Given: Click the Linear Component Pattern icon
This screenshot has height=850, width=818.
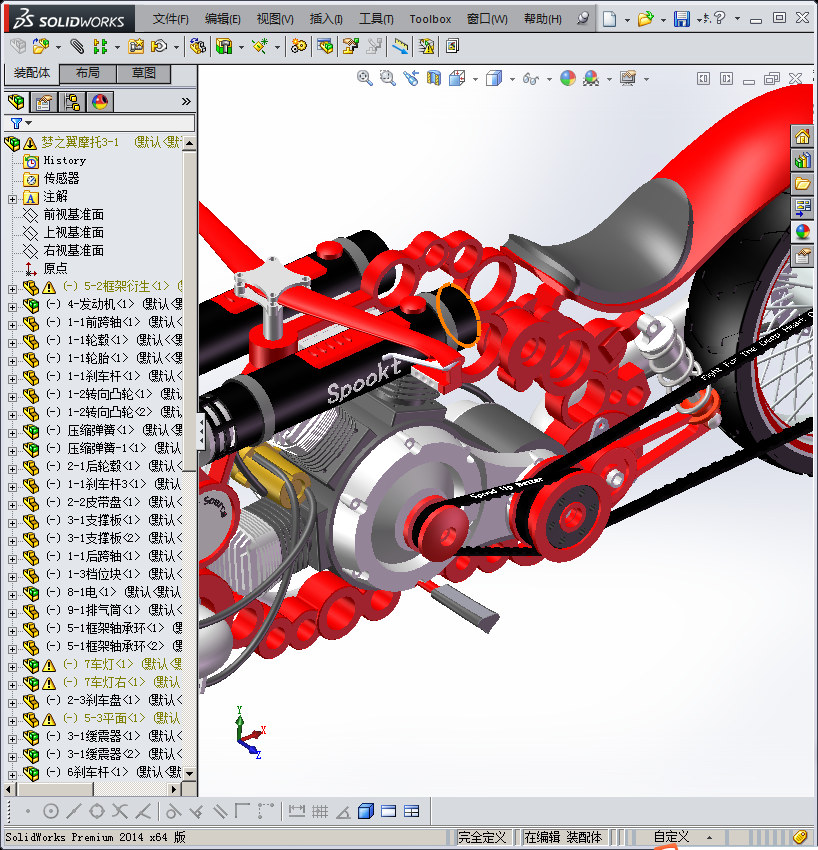Looking at the screenshot, I should click(x=100, y=47).
